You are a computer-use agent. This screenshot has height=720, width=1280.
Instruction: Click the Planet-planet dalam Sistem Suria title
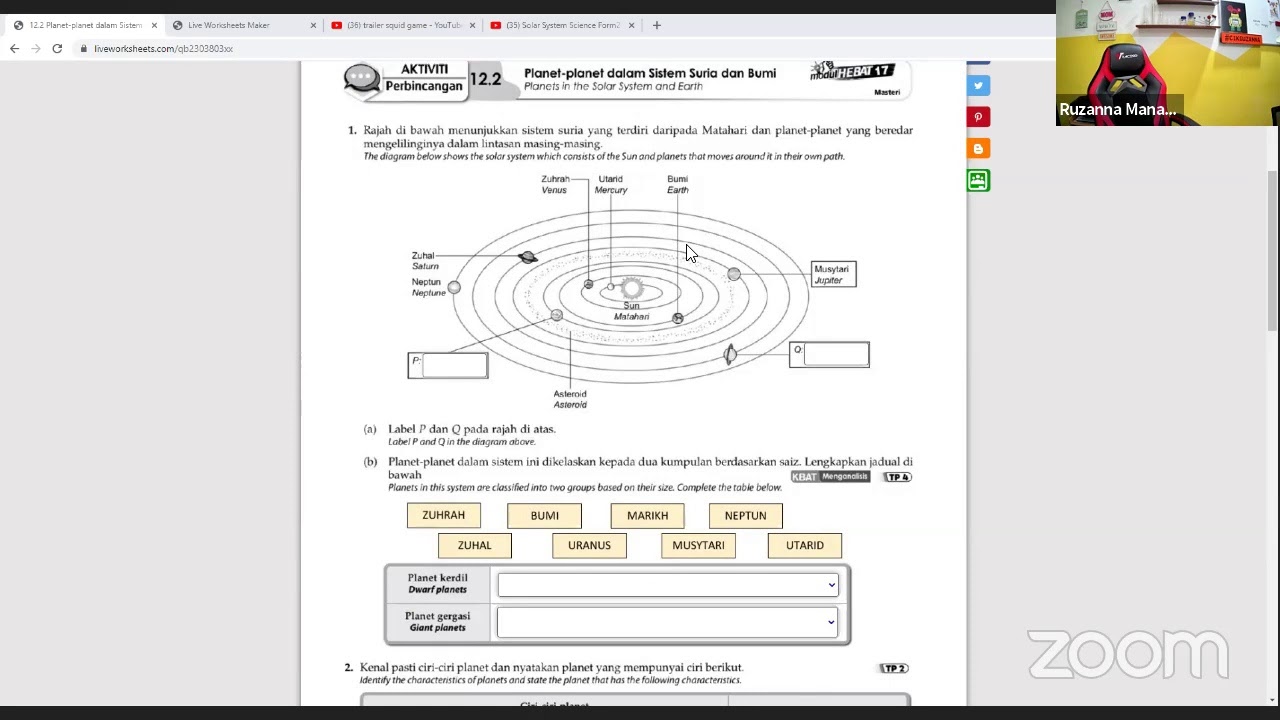click(x=650, y=73)
